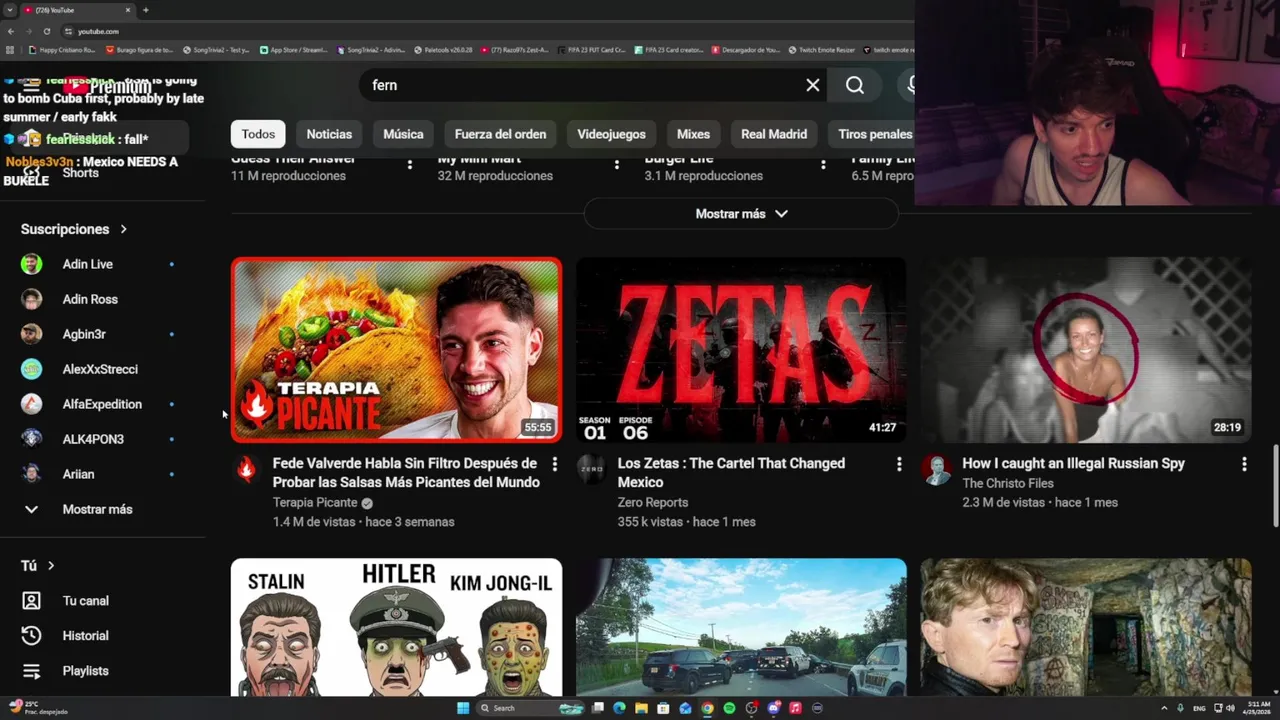Click the ZETAS video thumbnail

(x=741, y=350)
